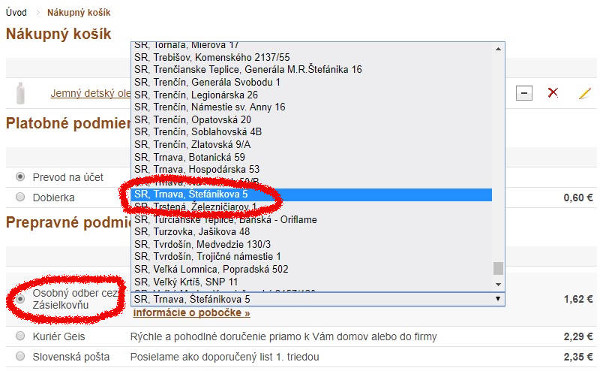Select Osobný odber cez Zásielkovňu radio
Screen dimensions: 600x371
point(20,299)
